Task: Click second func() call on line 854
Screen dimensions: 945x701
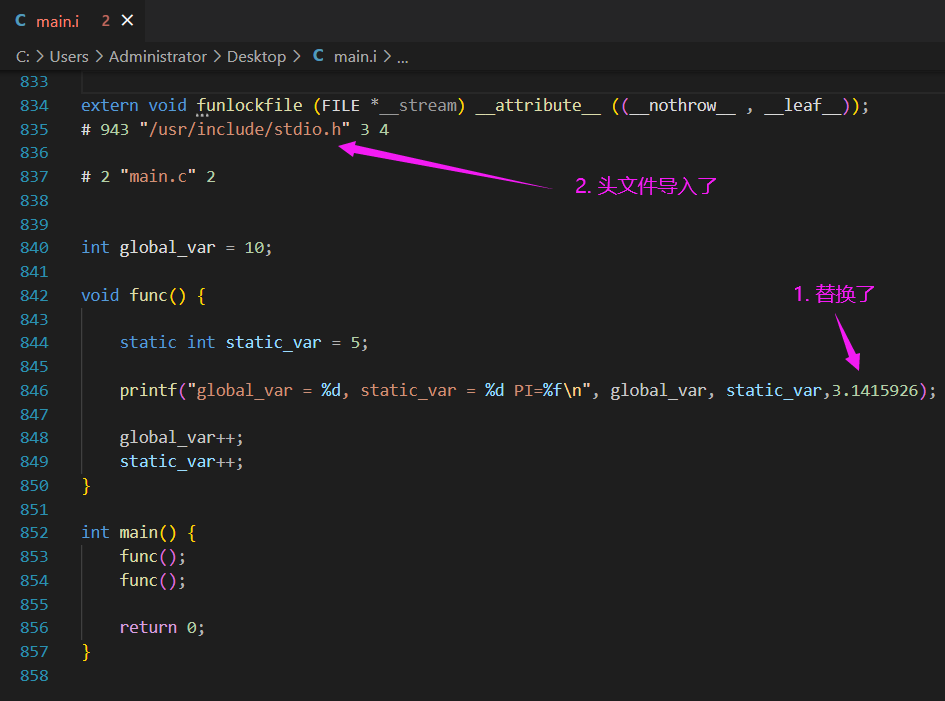Action: (x=152, y=580)
